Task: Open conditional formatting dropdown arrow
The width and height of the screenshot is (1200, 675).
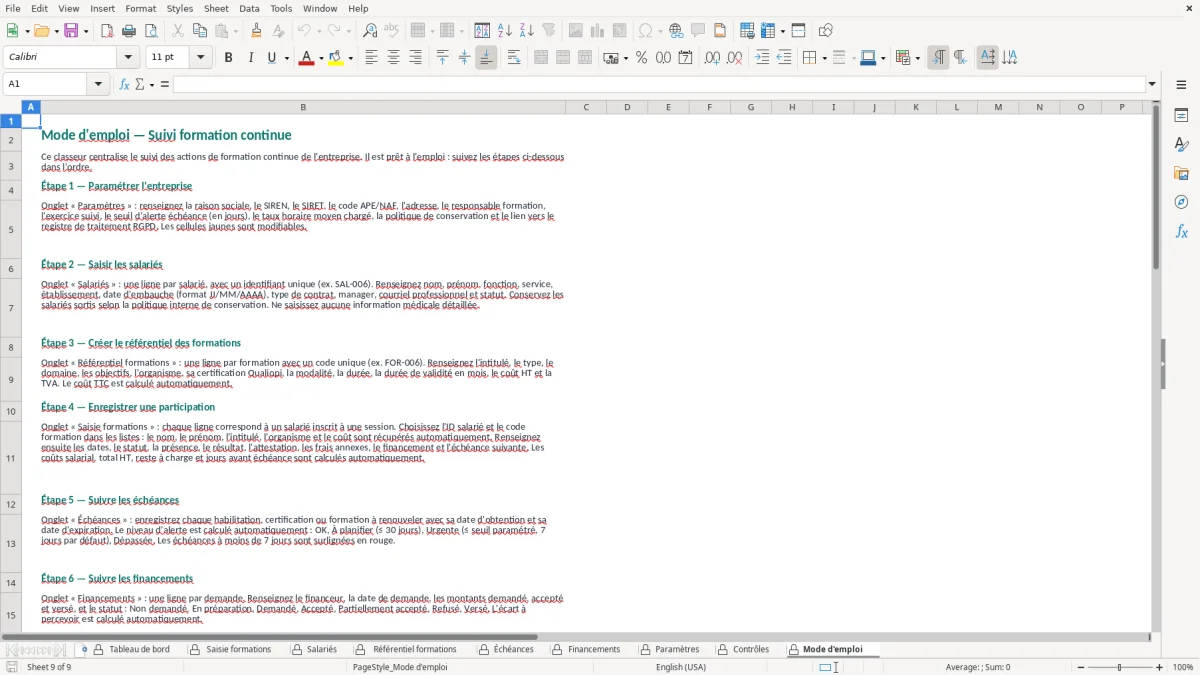Action: tap(917, 58)
